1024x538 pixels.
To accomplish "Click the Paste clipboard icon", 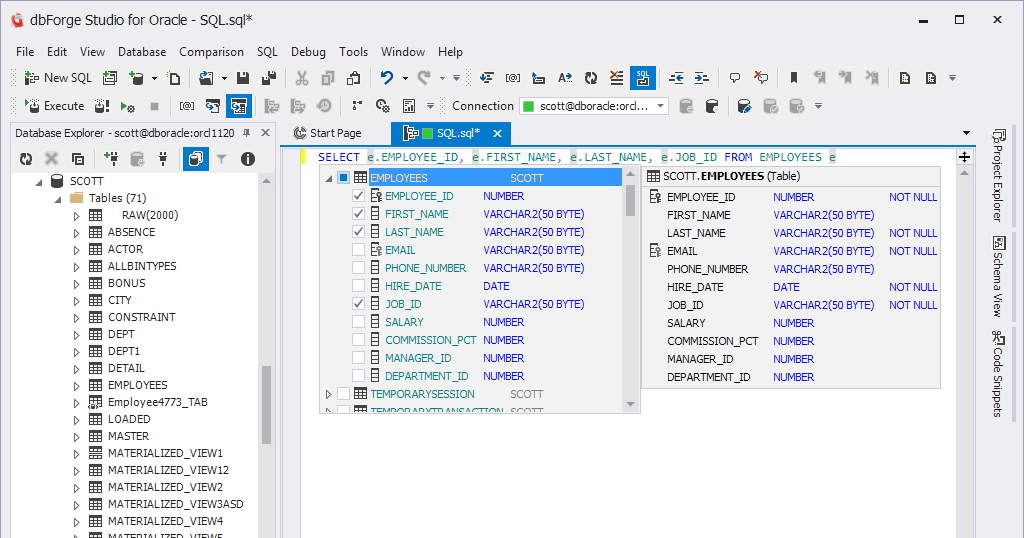I will click(353, 78).
